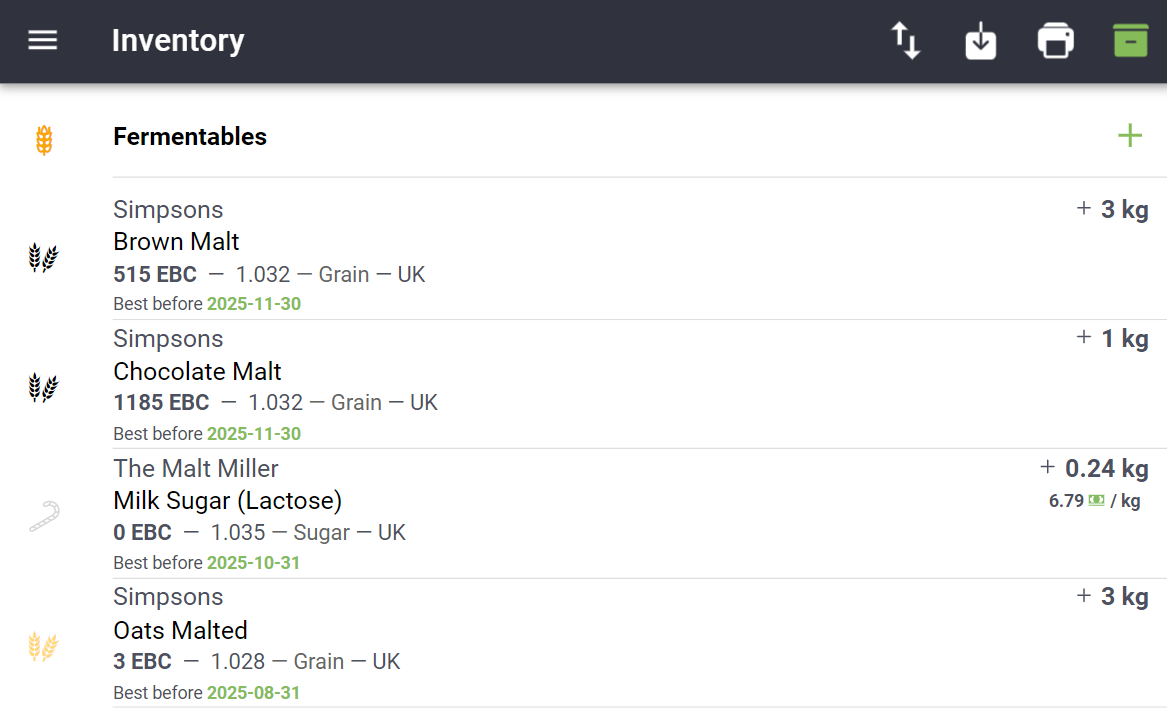Screen dimensions: 1167x712
Task: Add a new fermentable with green plus
Action: [x=1130, y=136]
